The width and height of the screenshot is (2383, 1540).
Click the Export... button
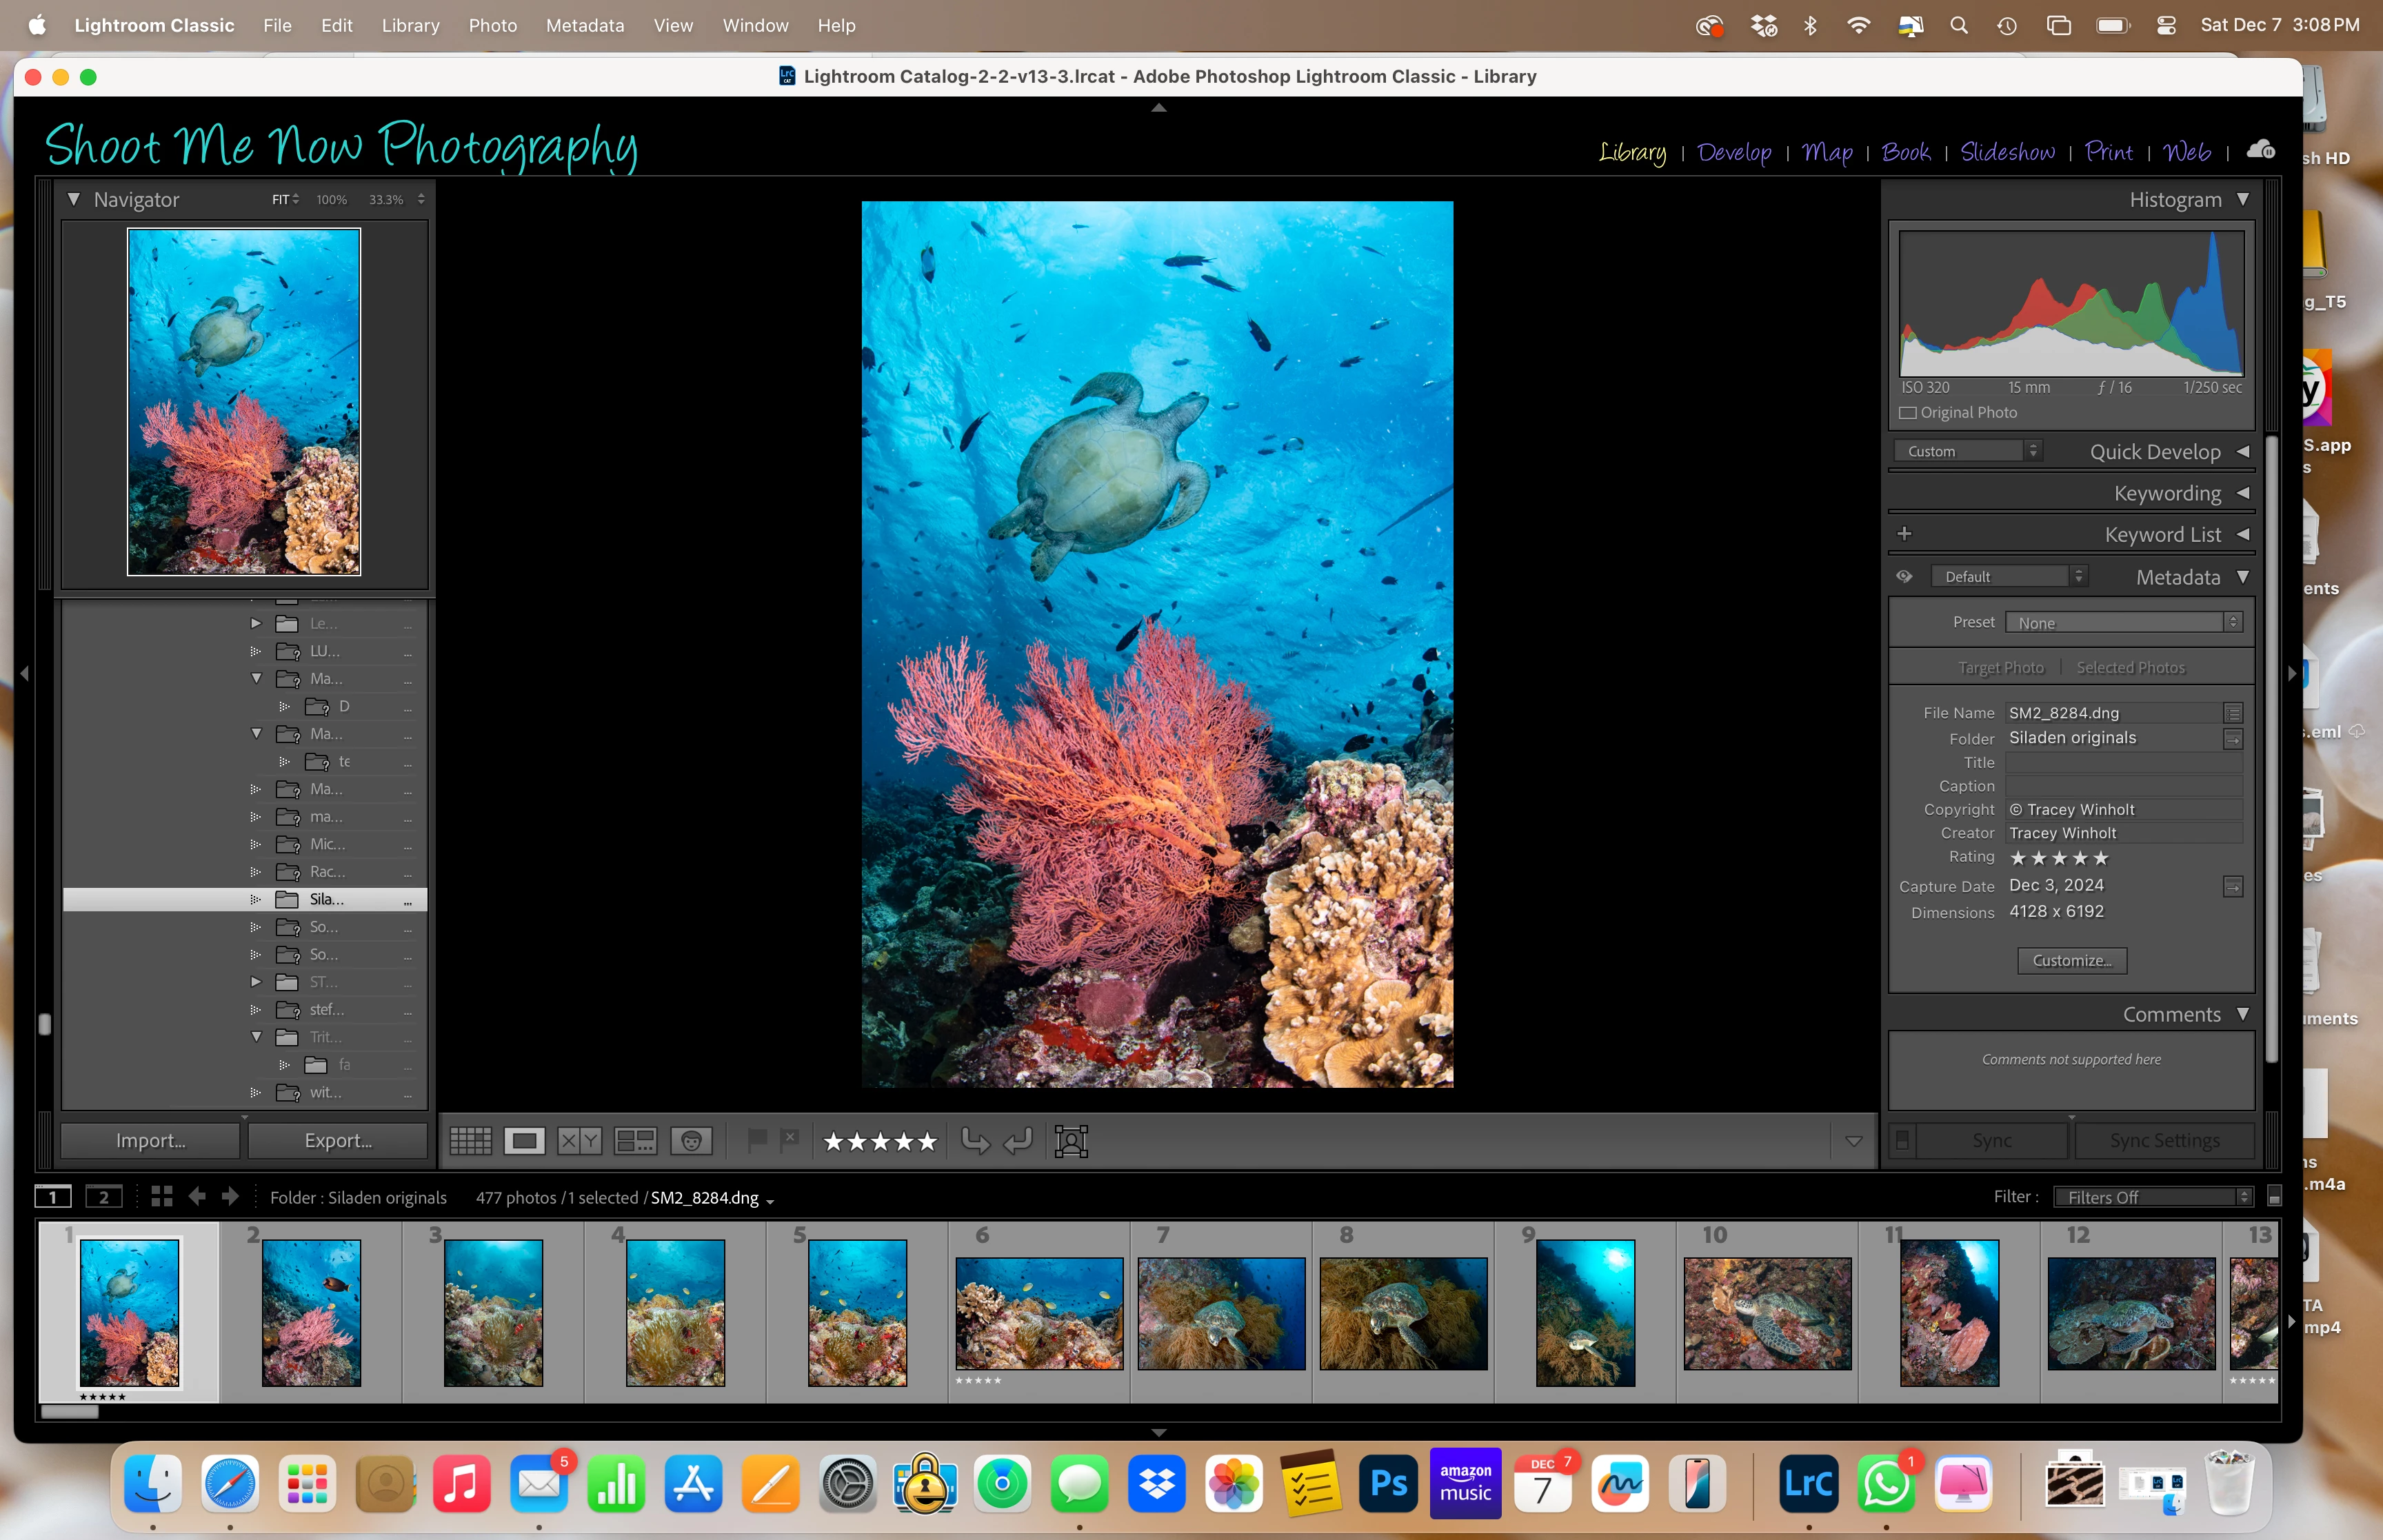tap(338, 1141)
